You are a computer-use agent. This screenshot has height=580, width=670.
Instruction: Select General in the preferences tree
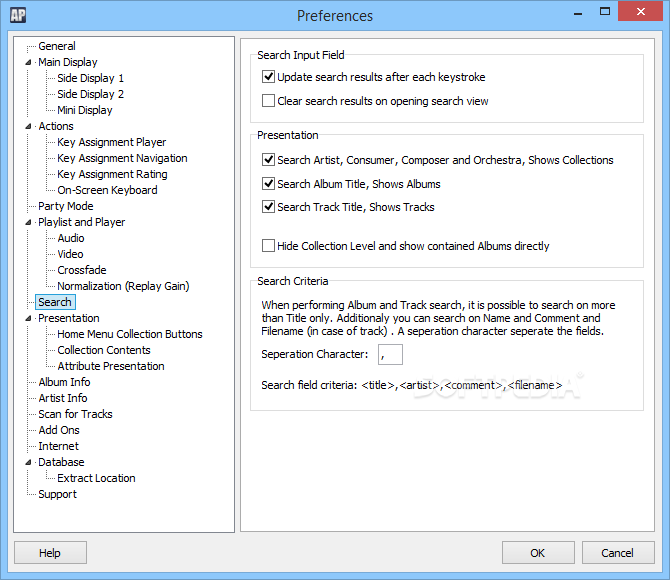tap(57, 46)
